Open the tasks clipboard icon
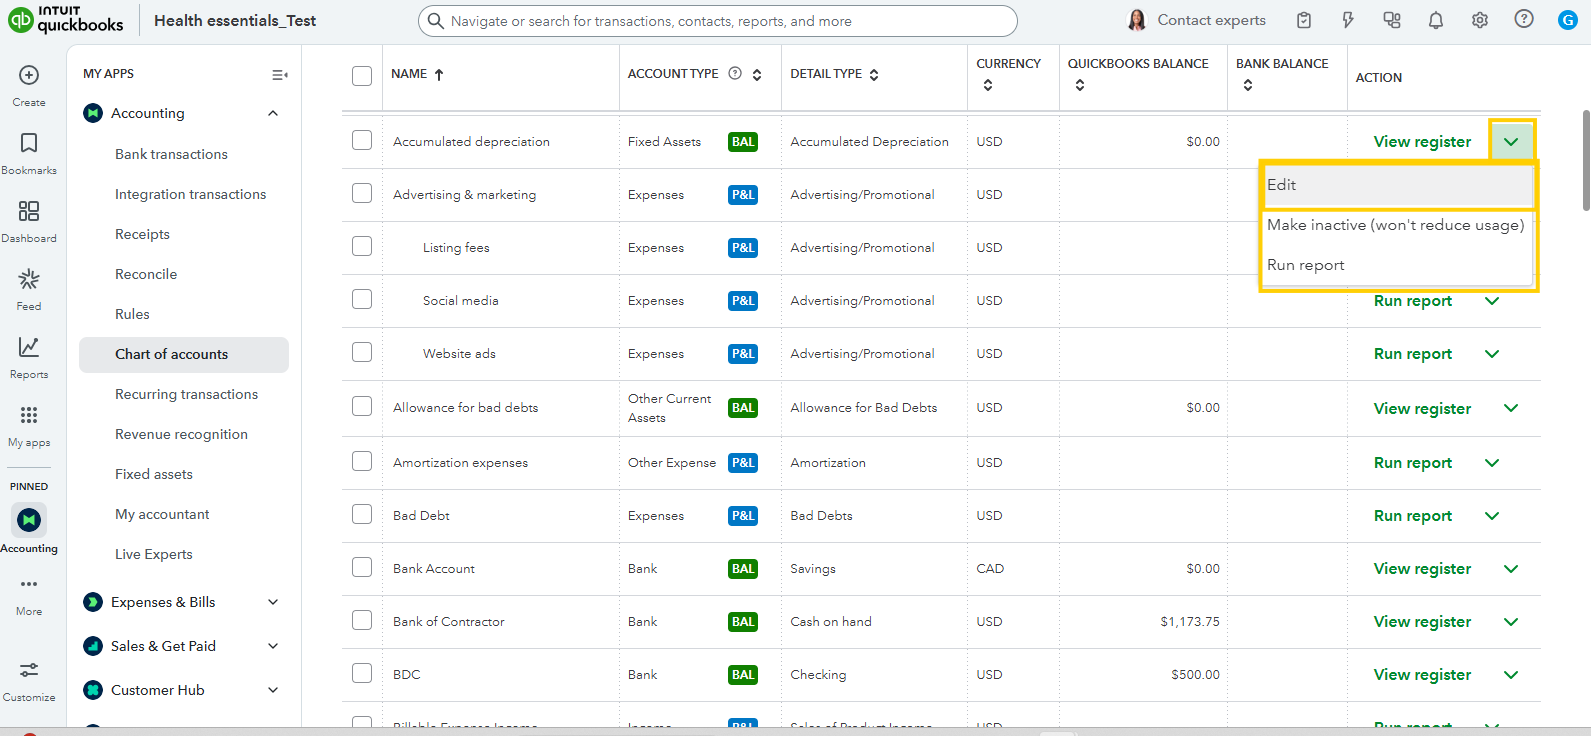1591x736 pixels. pyautogui.click(x=1304, y=20)
